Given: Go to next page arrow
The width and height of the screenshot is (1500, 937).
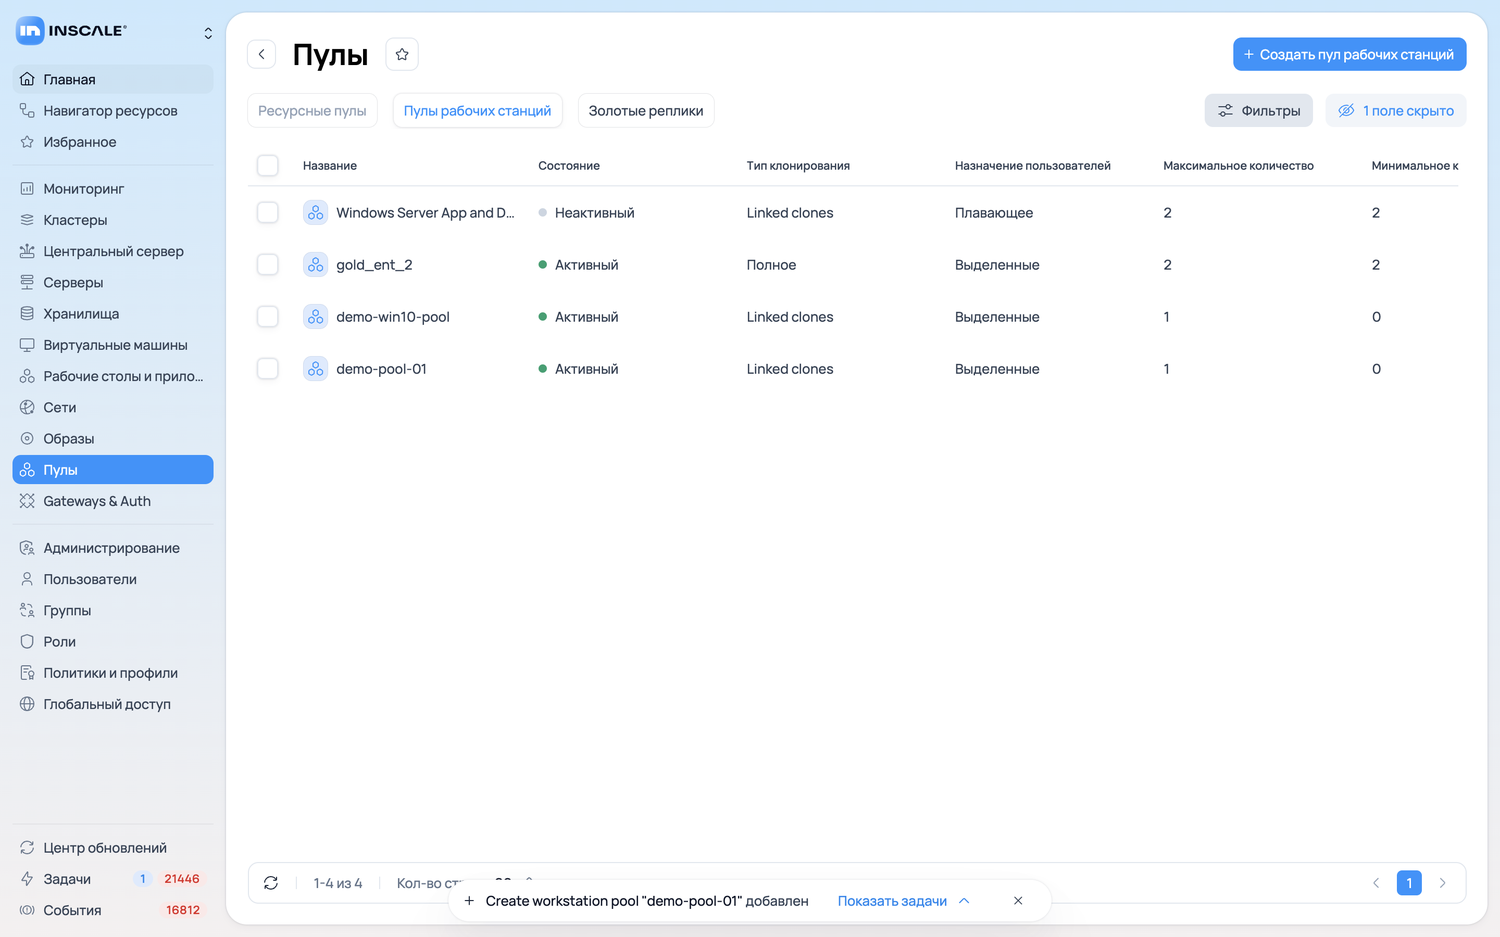Looking at the screenshot, I should pyautogui.click(x=1442, y=883).
